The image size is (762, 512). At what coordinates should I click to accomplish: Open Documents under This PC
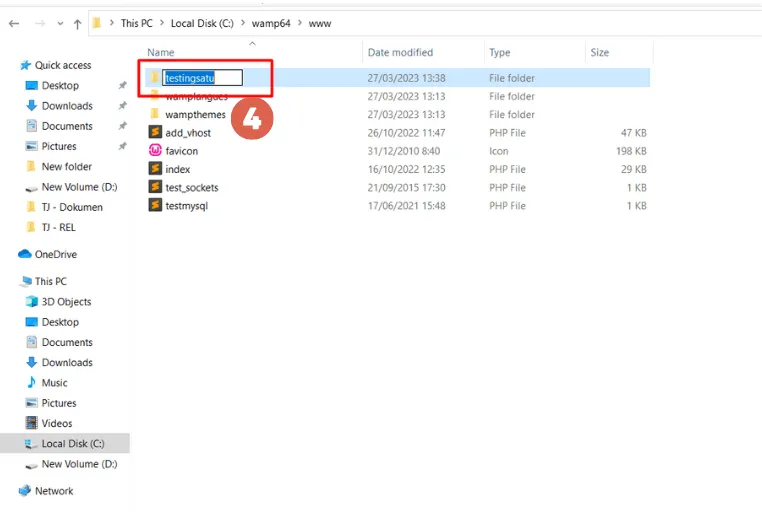point(67,342)
